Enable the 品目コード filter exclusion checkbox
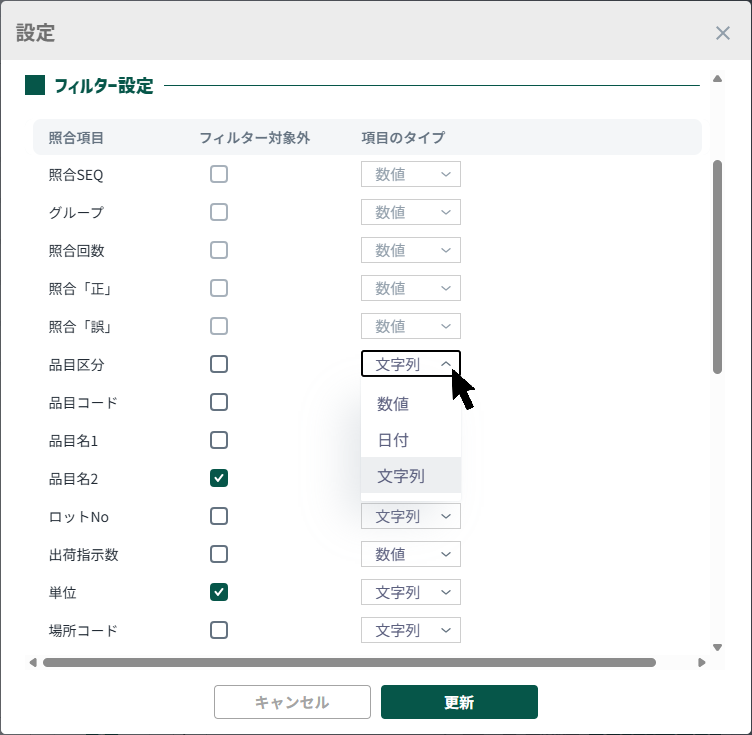The height and width of the screenshot is (735, 752). coord(219,402)
